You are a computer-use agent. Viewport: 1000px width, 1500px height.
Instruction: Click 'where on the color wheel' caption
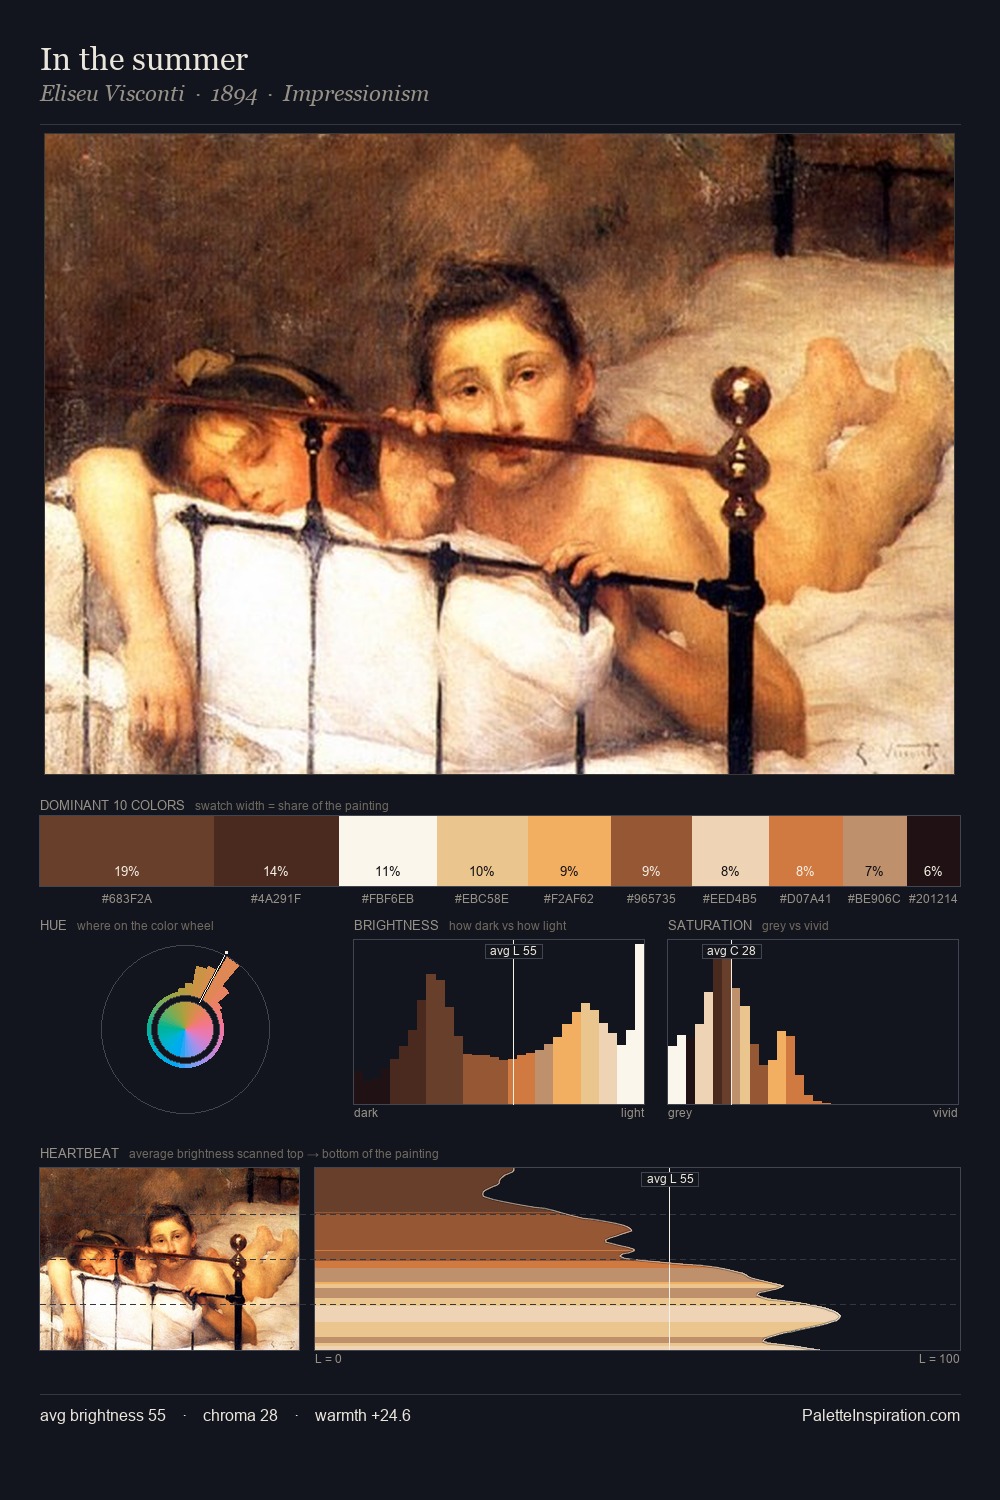coord(145,926)
